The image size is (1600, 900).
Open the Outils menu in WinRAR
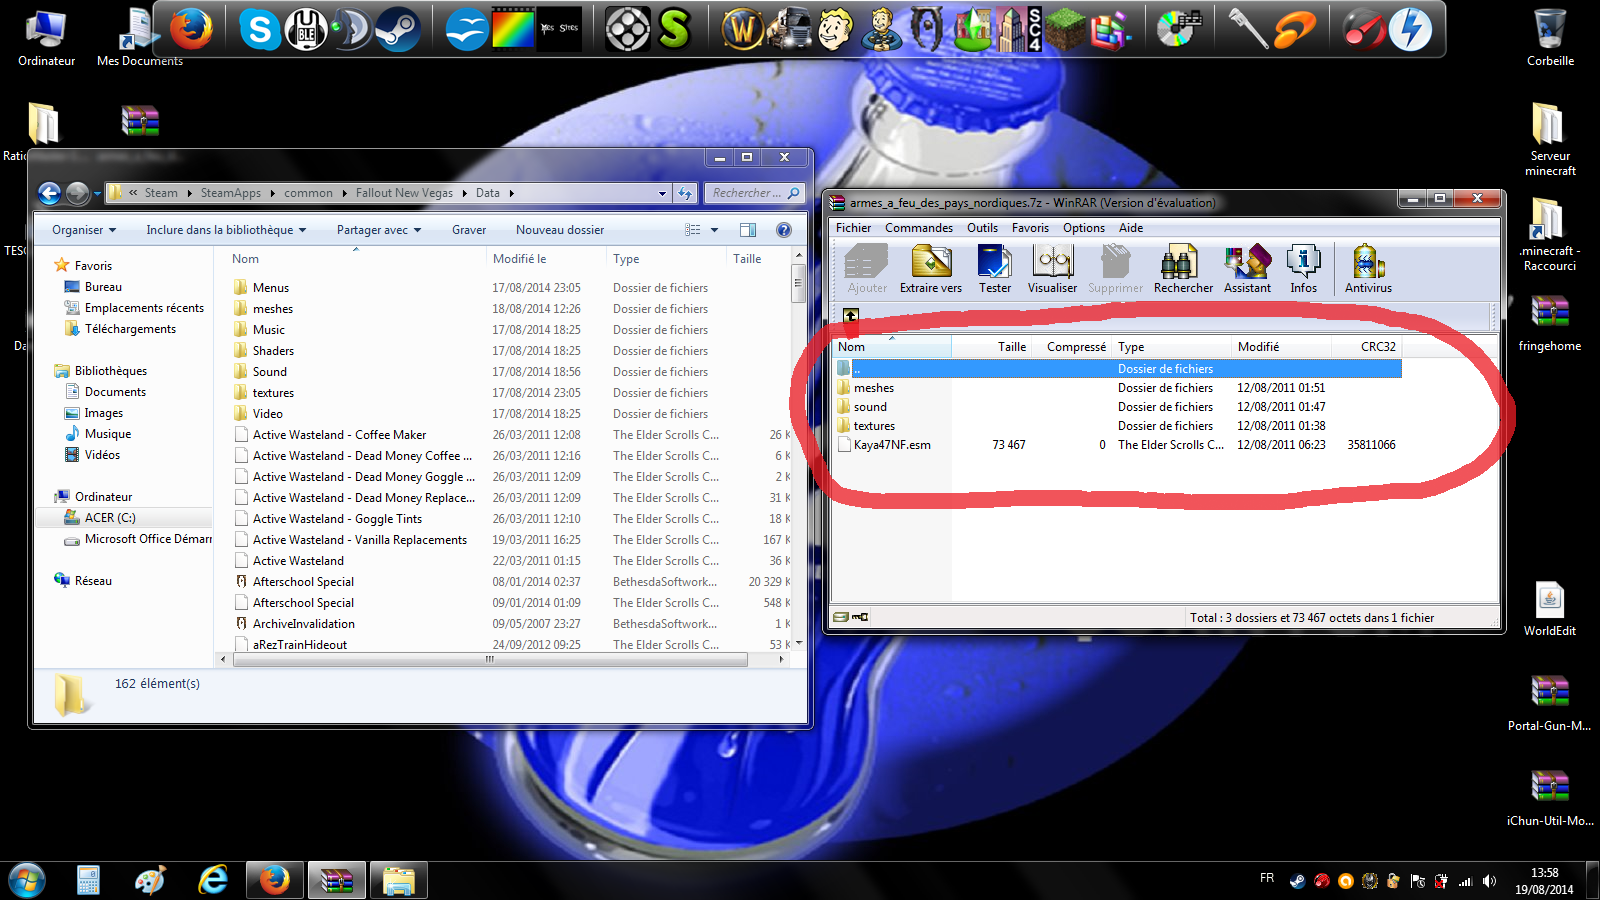[982, 228]
